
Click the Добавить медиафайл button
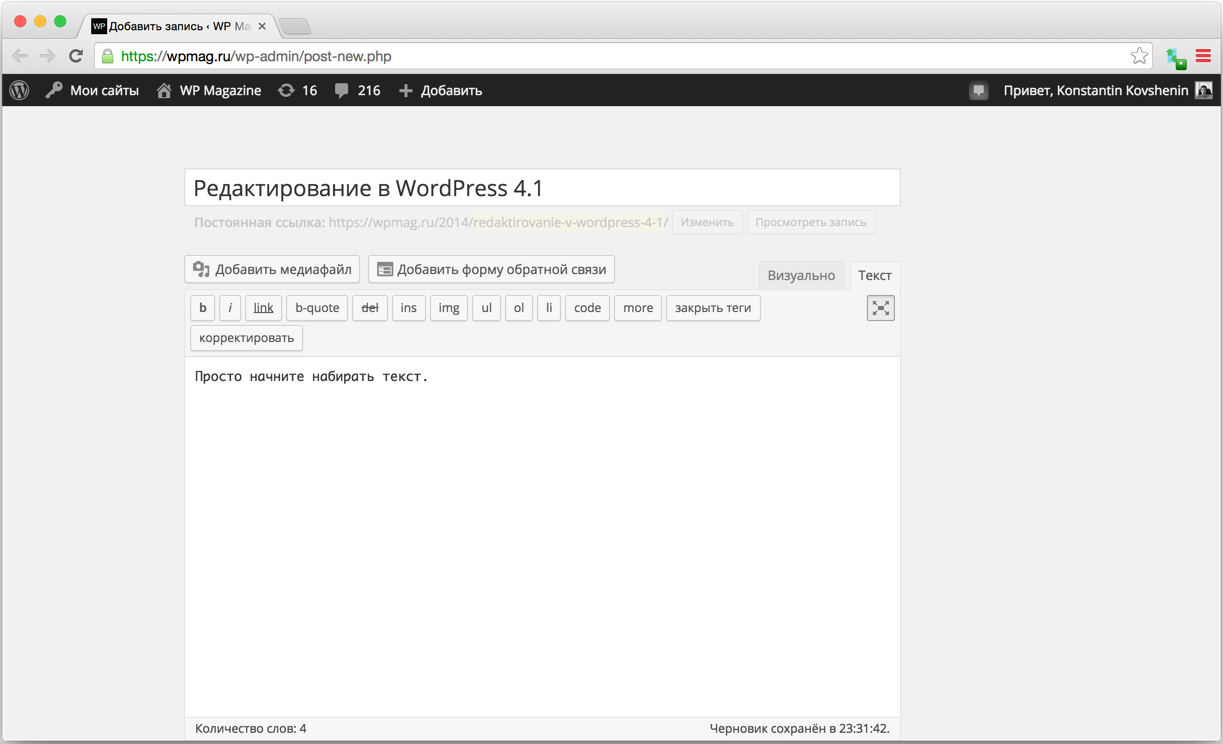(x=272, y=269)
